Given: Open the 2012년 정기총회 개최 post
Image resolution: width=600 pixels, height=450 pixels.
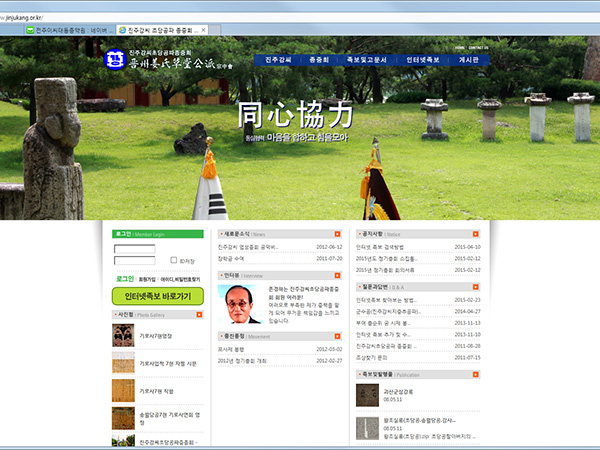Looking at the screenshot, I should click(242, 361).
